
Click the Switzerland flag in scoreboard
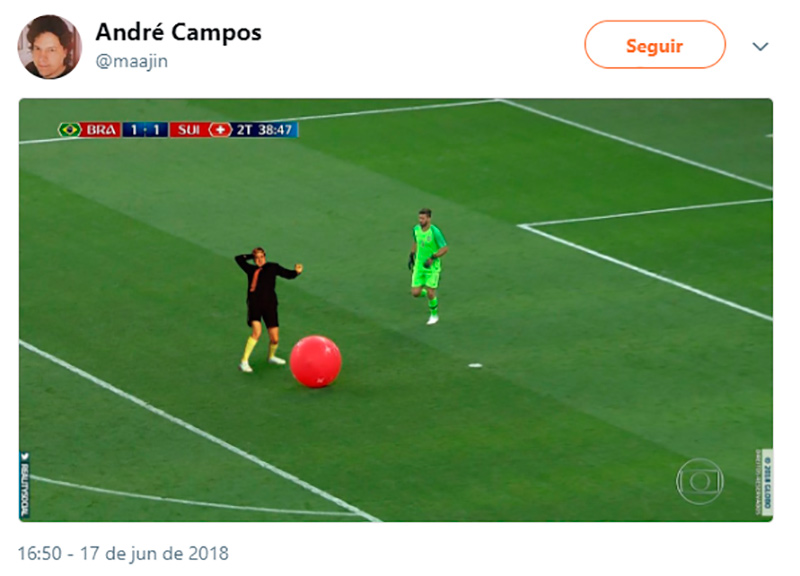tap(220, 130)
